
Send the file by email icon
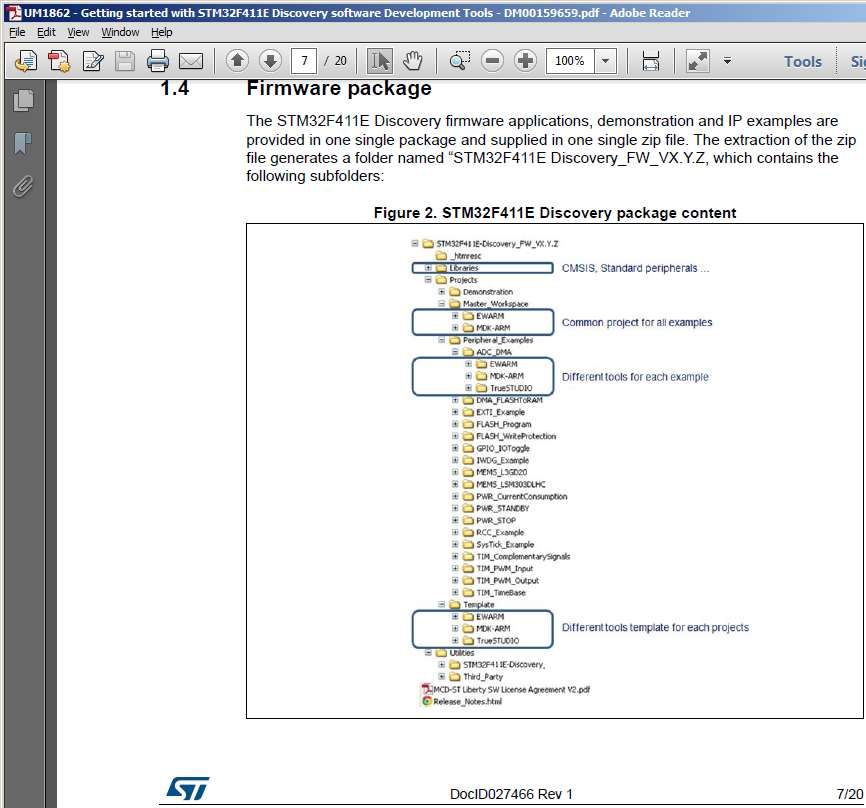click(191, 61)
